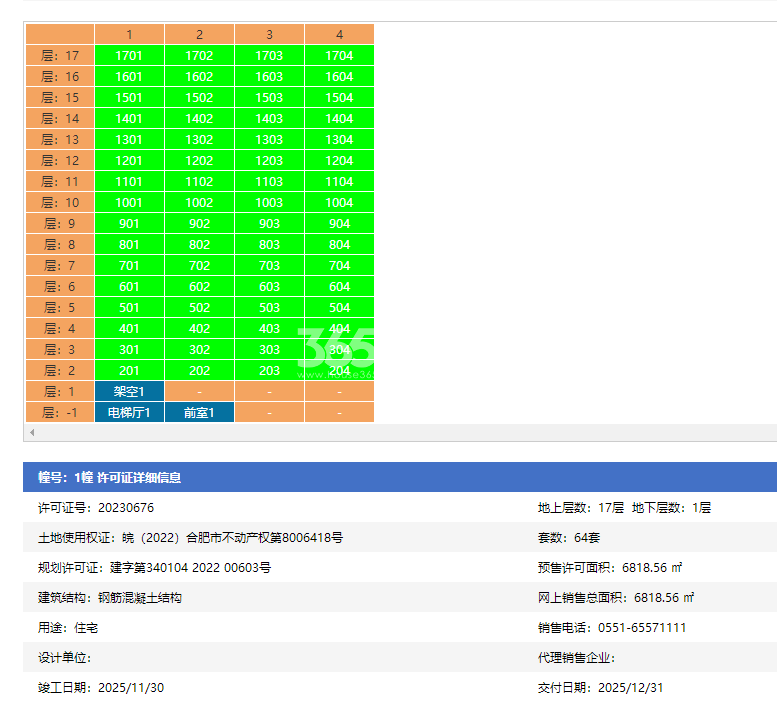Select unit 201 cell
Viewport: 777px width, 706px height.
tap(129, 371)
